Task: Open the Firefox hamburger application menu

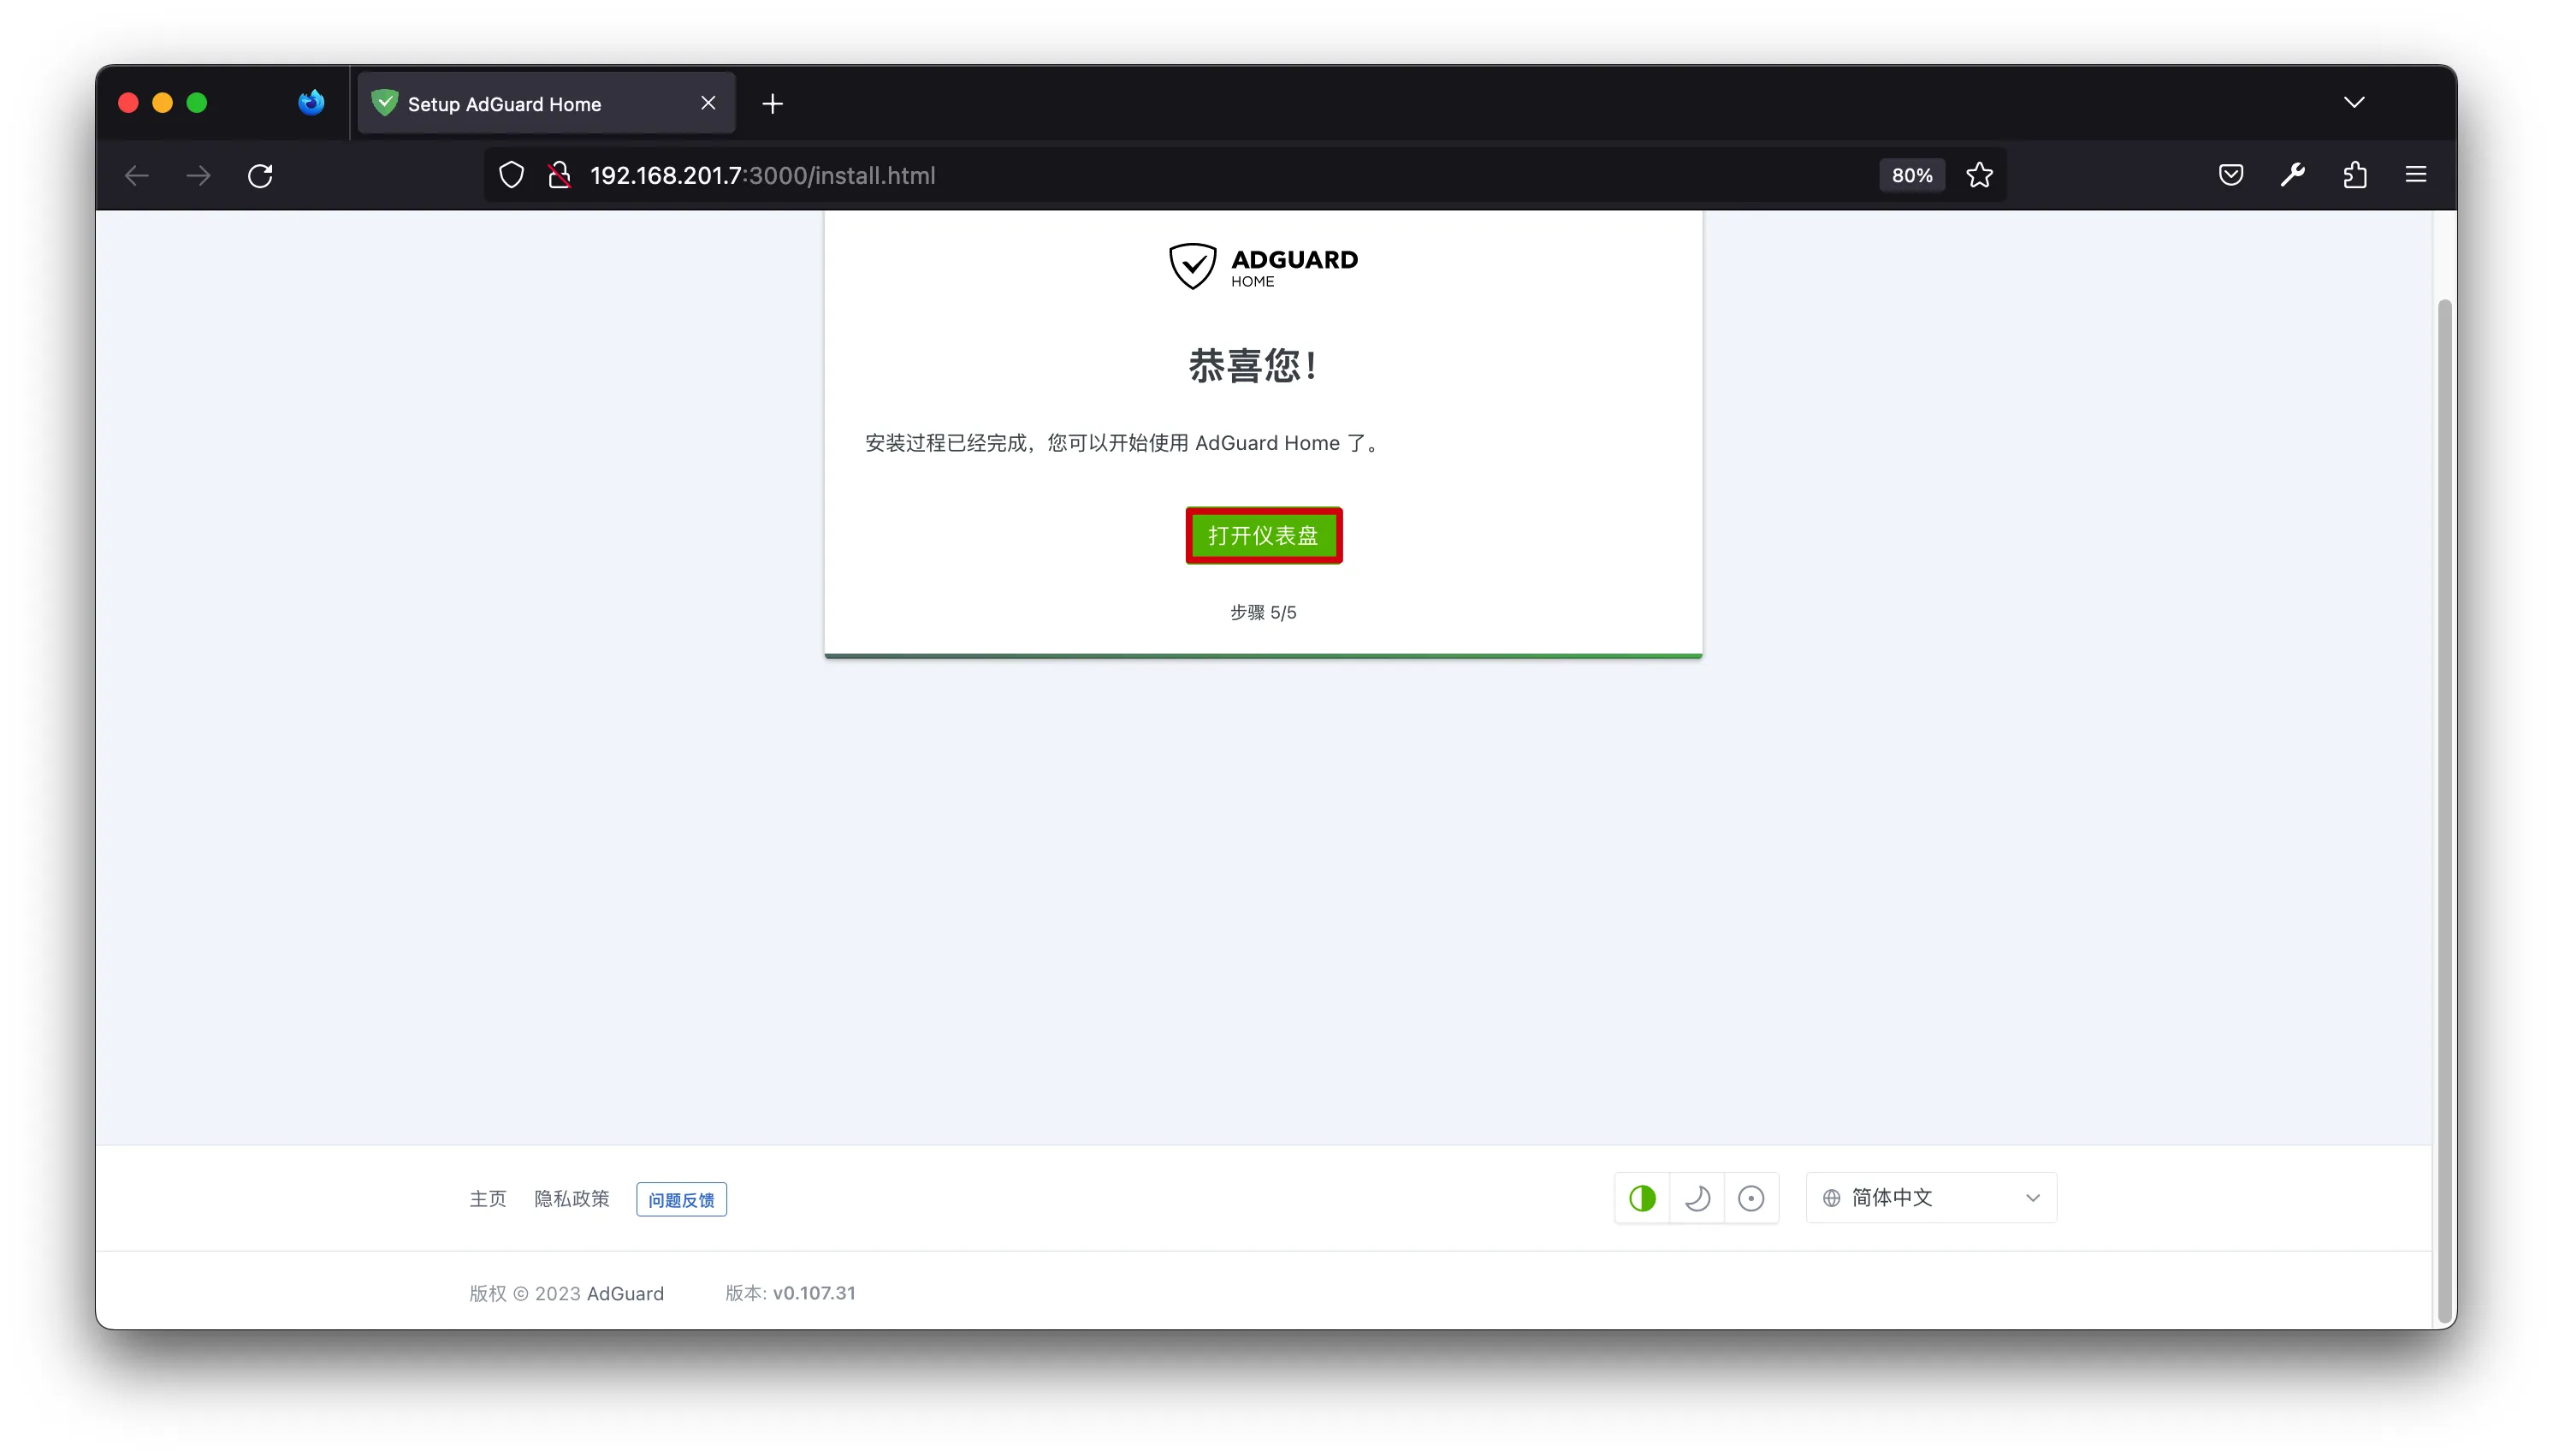Action: (2415, 175)
